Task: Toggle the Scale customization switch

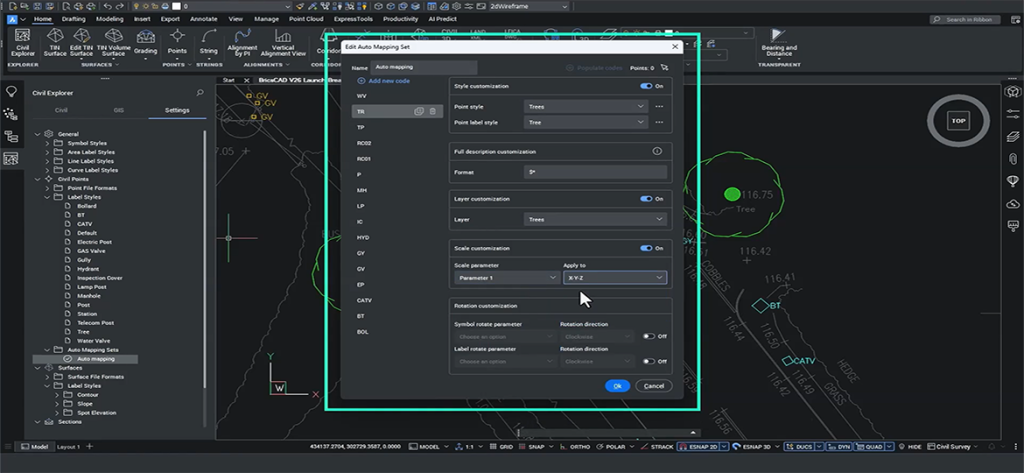Action: (x=646, y=248)
